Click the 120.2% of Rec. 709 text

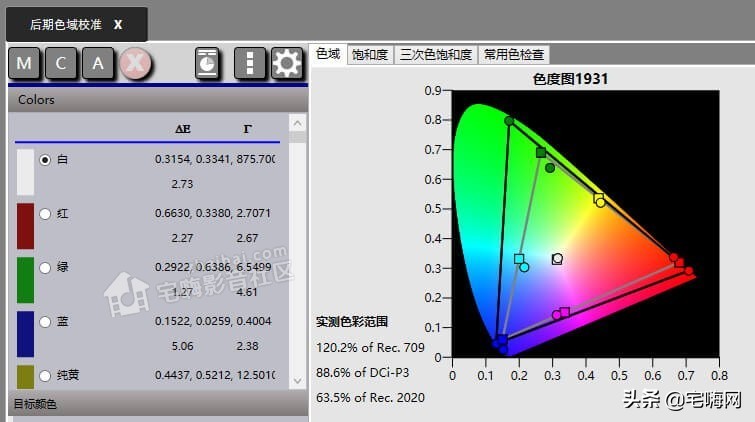[x=370, y=347]
